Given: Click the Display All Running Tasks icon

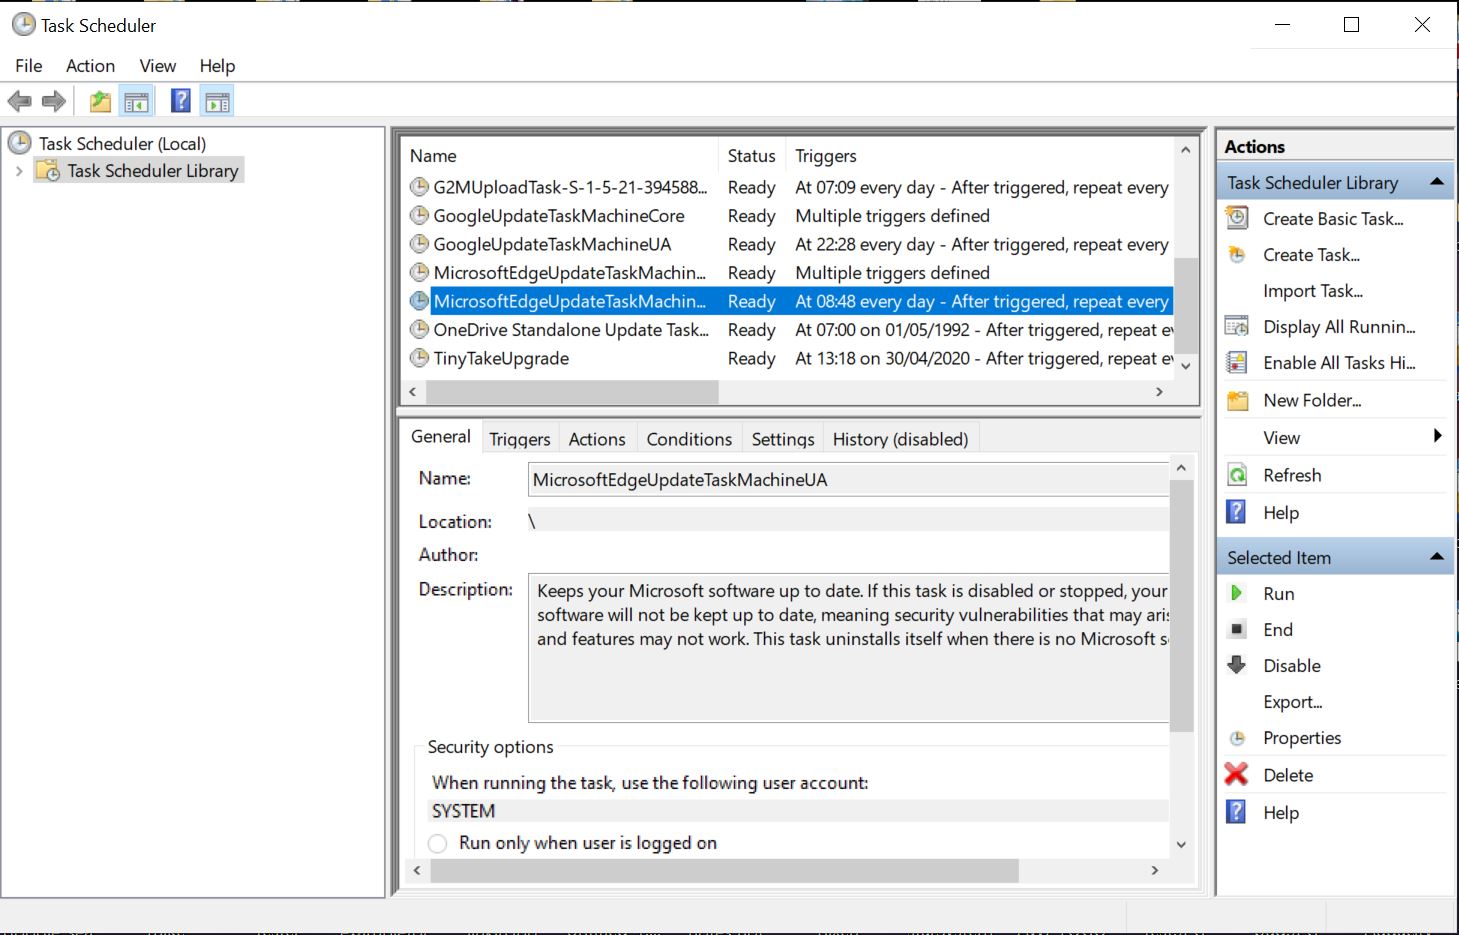Looking at the screenshot, I should (1237, 327).
